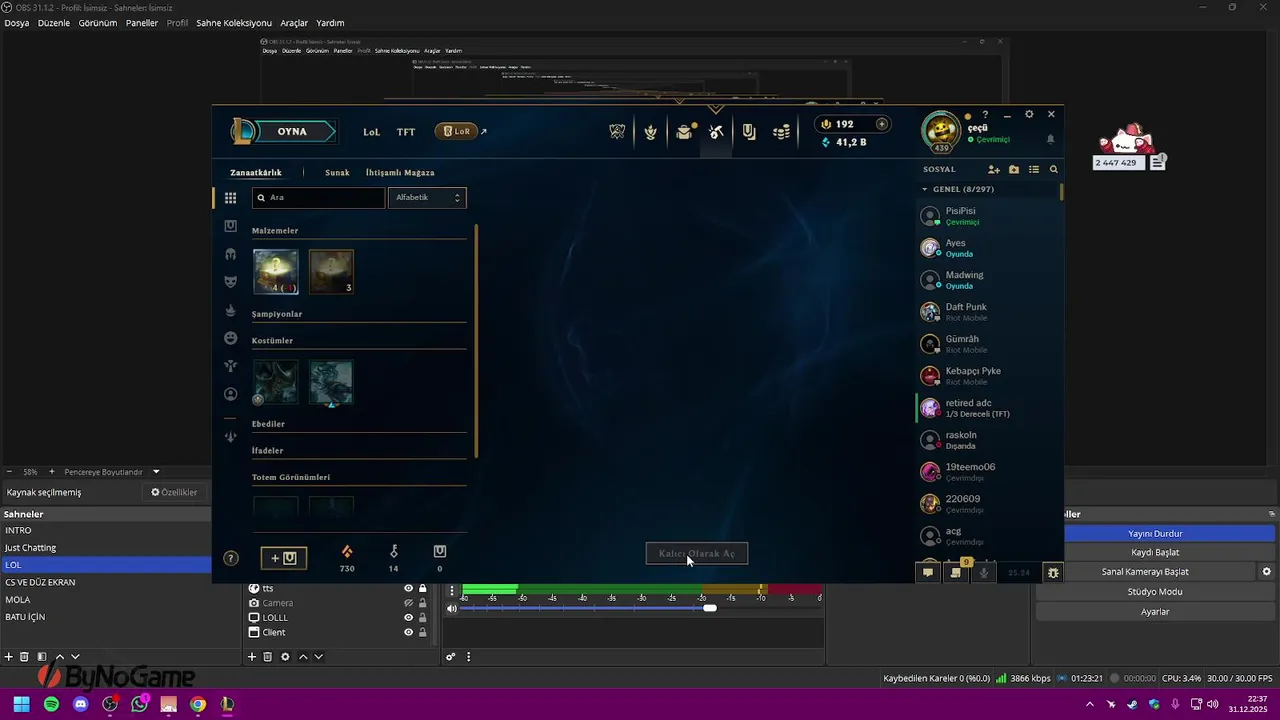
Task: Select the champion helmet category in loot sidebar
Action: 230,254
